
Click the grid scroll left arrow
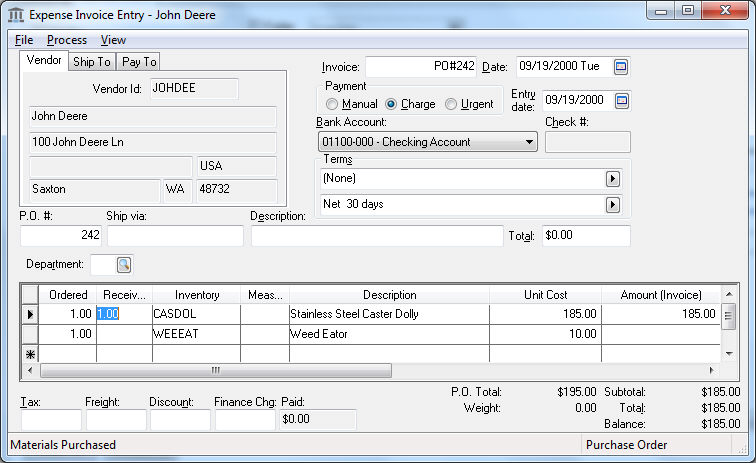pyautogui.click(x=30, y=370)
